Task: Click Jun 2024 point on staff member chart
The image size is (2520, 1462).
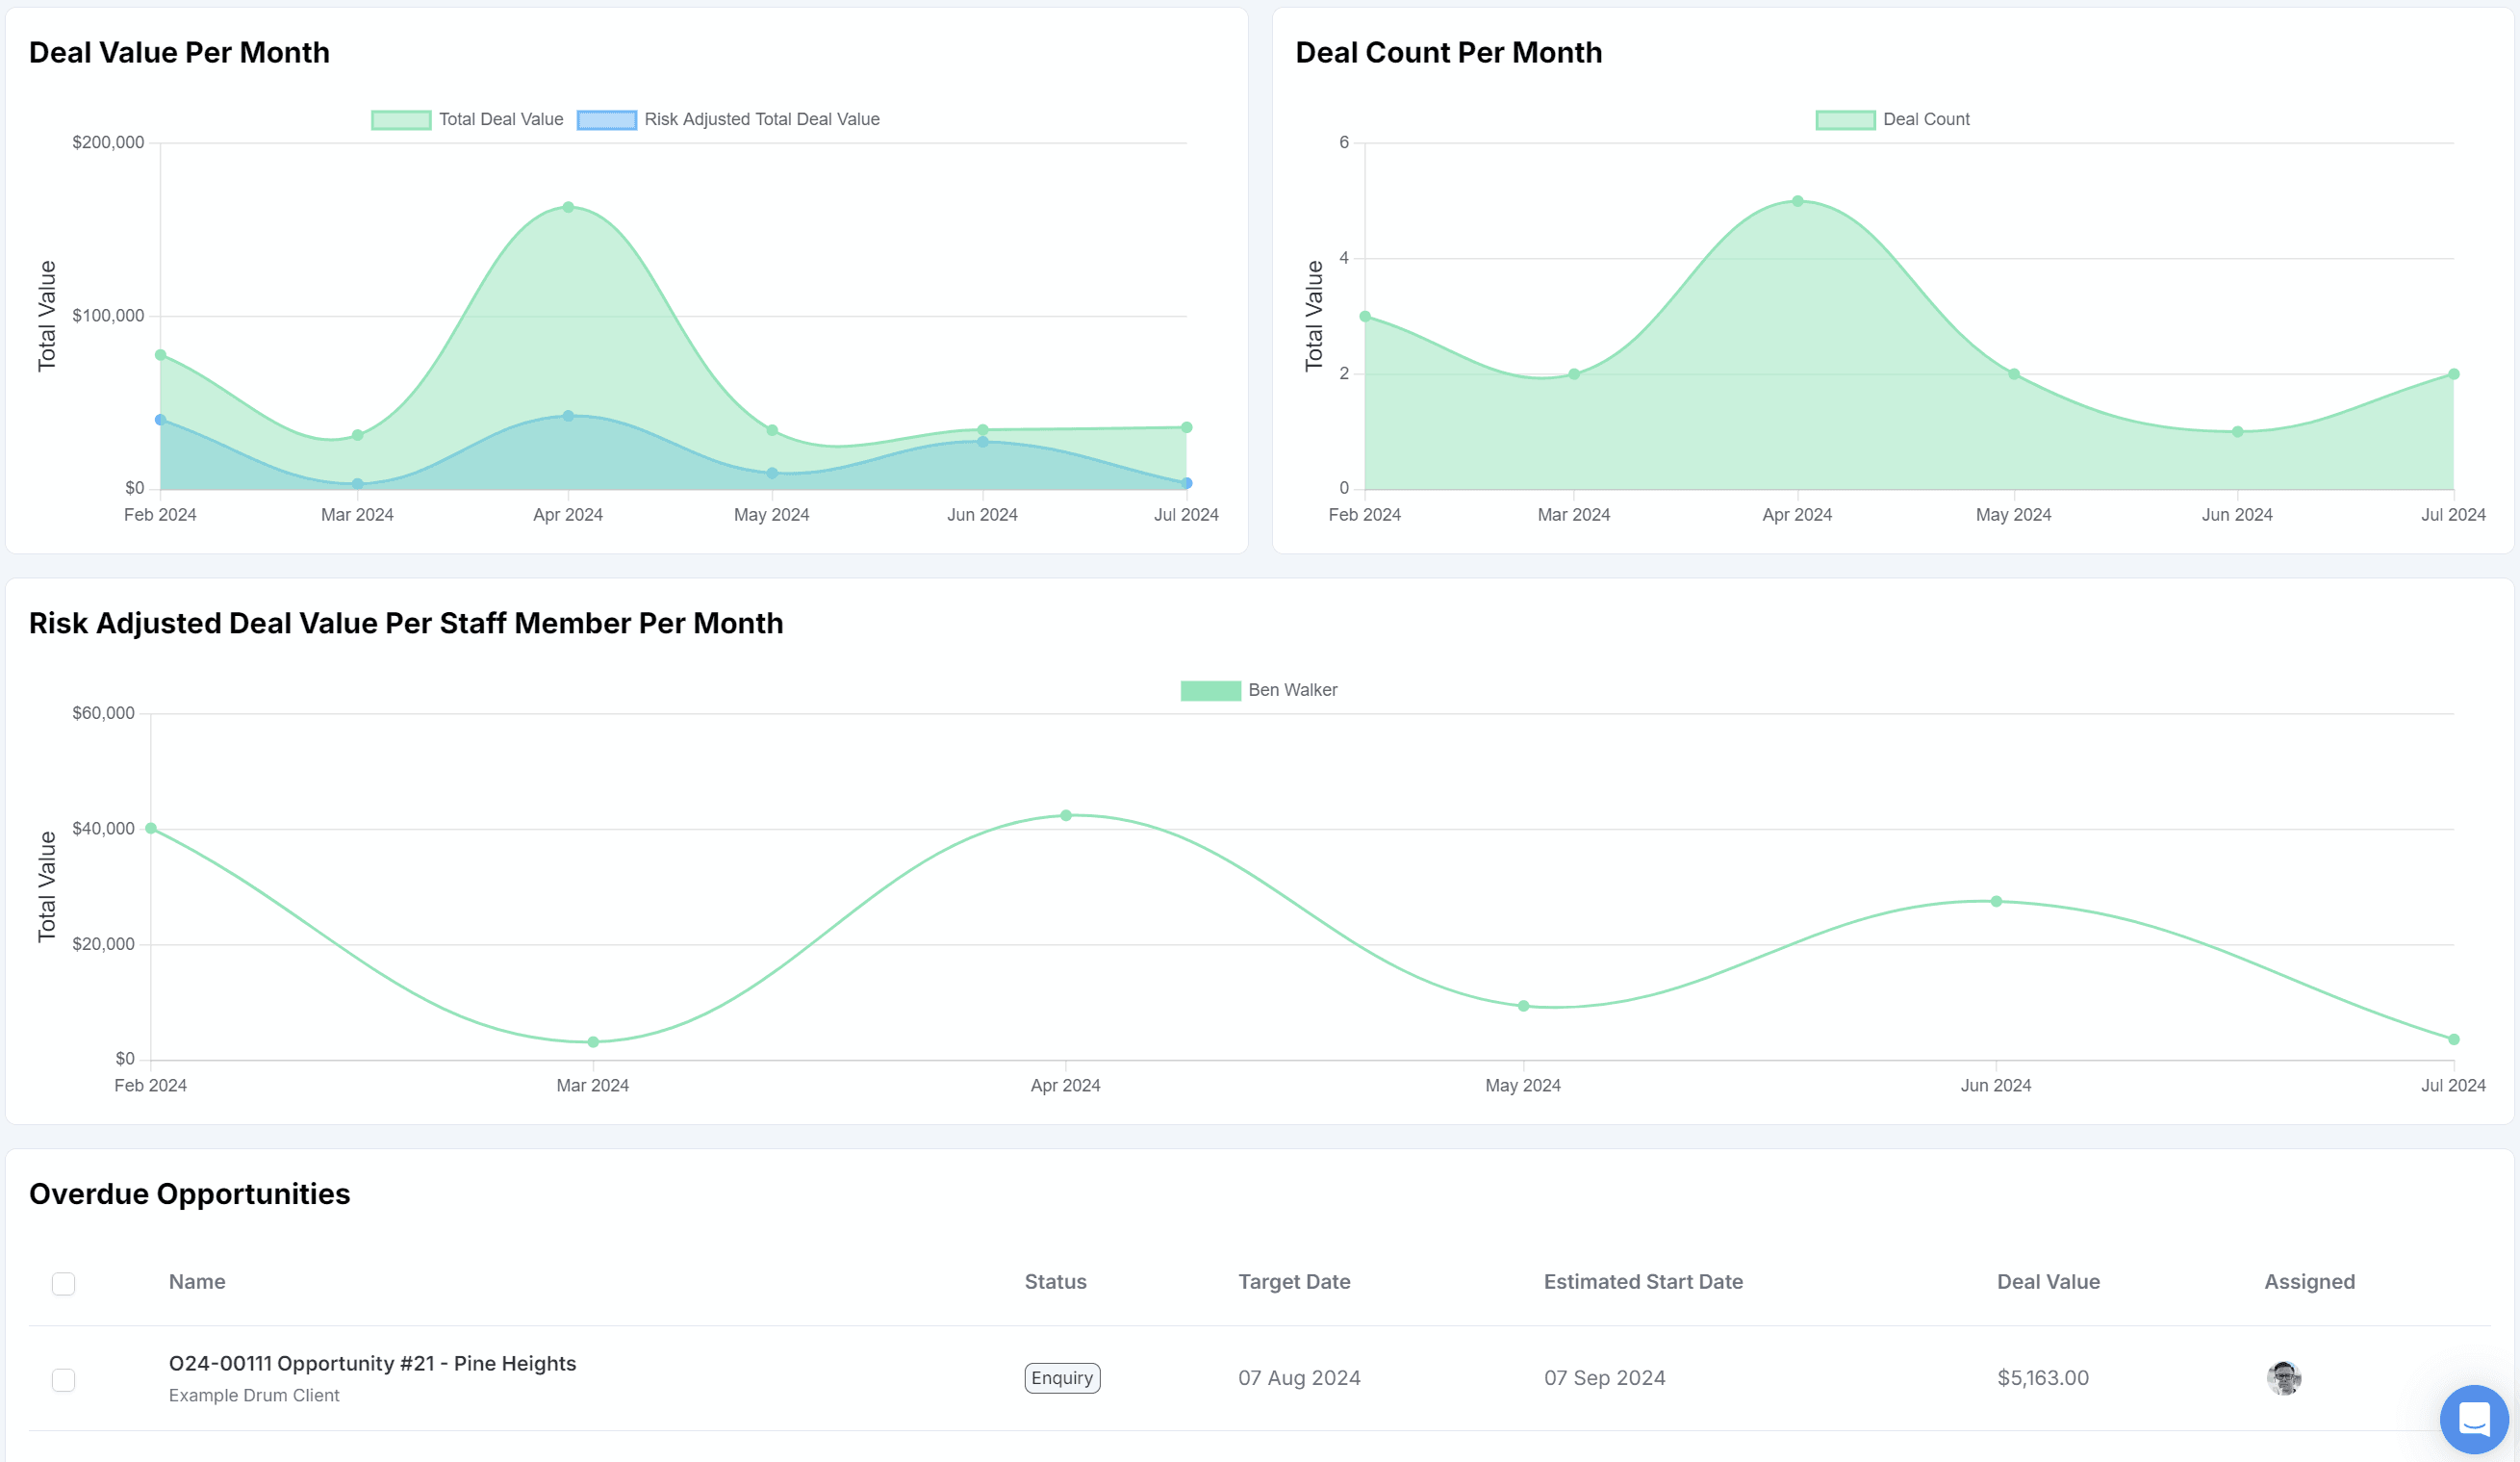Action: click(x=1996, y=901)
